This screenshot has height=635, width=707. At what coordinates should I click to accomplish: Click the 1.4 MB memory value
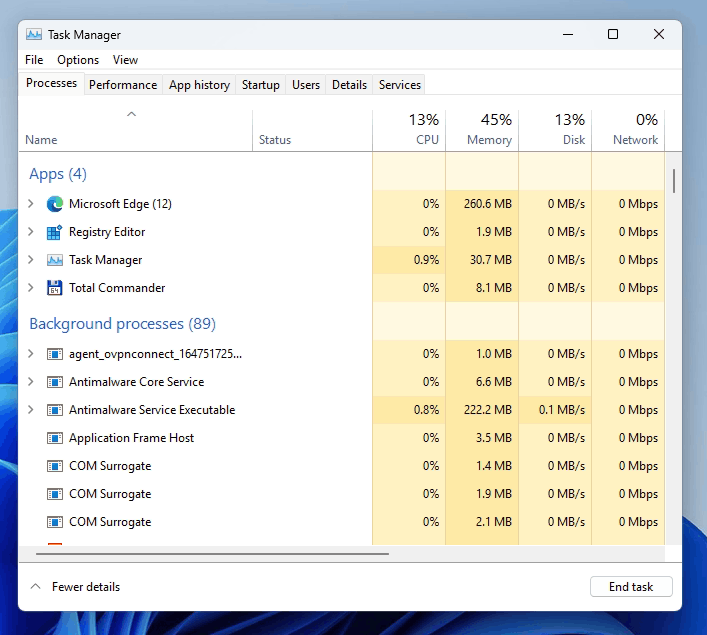(x=494, y=466)
